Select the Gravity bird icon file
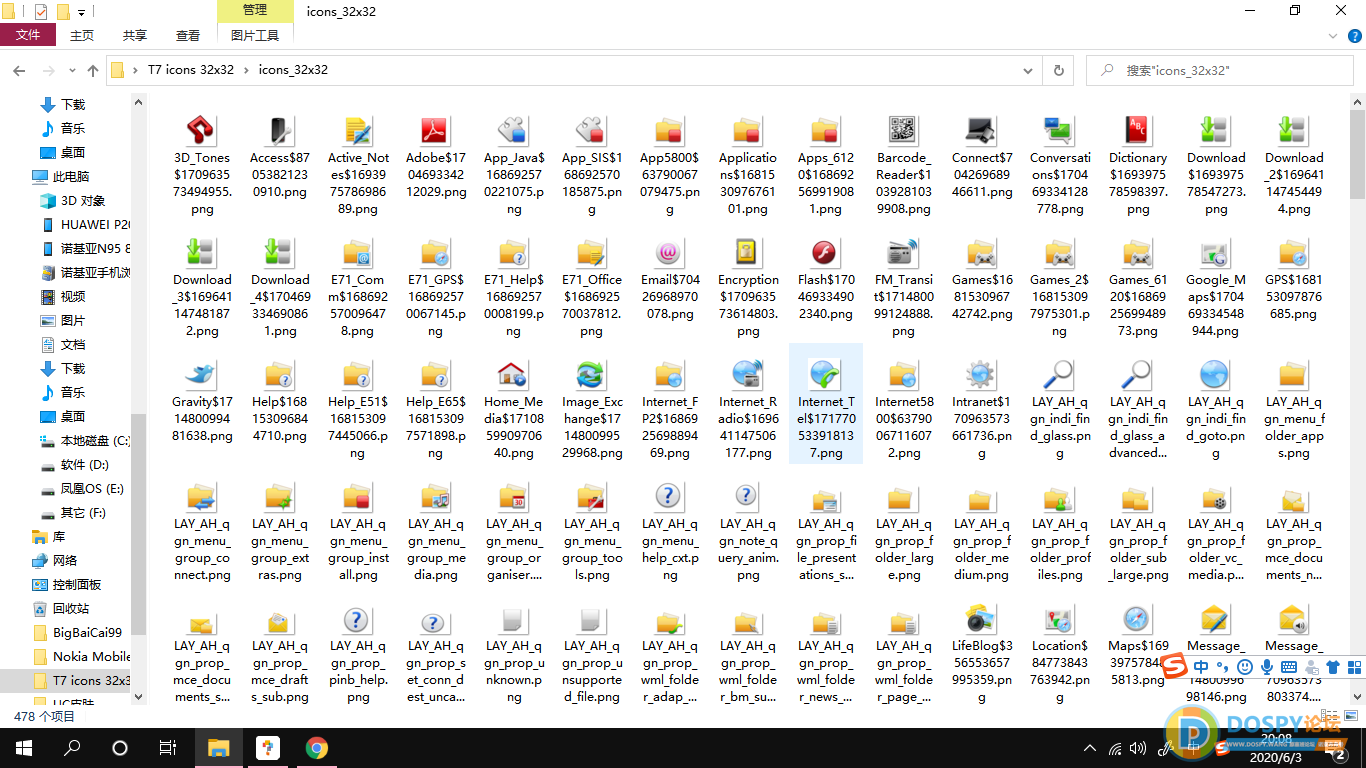 [202, 402]
